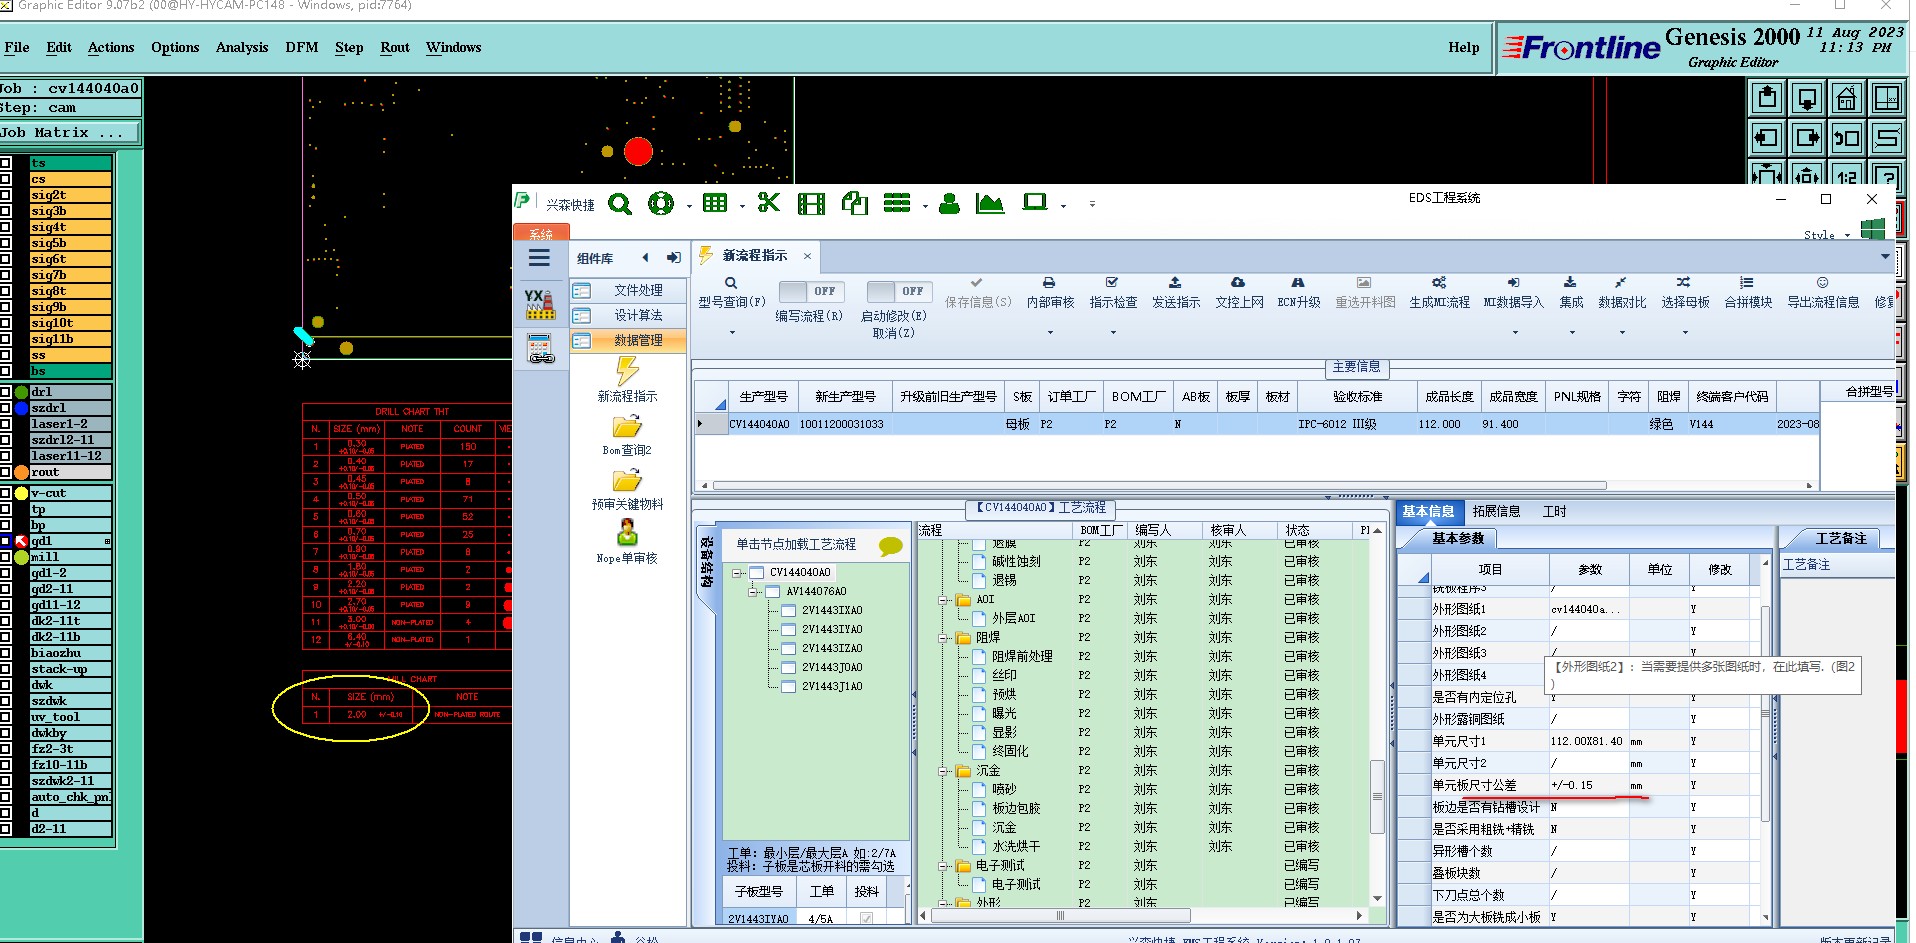Image resolution: width=1916 pixels, height=943 pixels.
Task: Switch to the 拓展信息 tab
Action: pyautogui.click(x=1496, y=512)
